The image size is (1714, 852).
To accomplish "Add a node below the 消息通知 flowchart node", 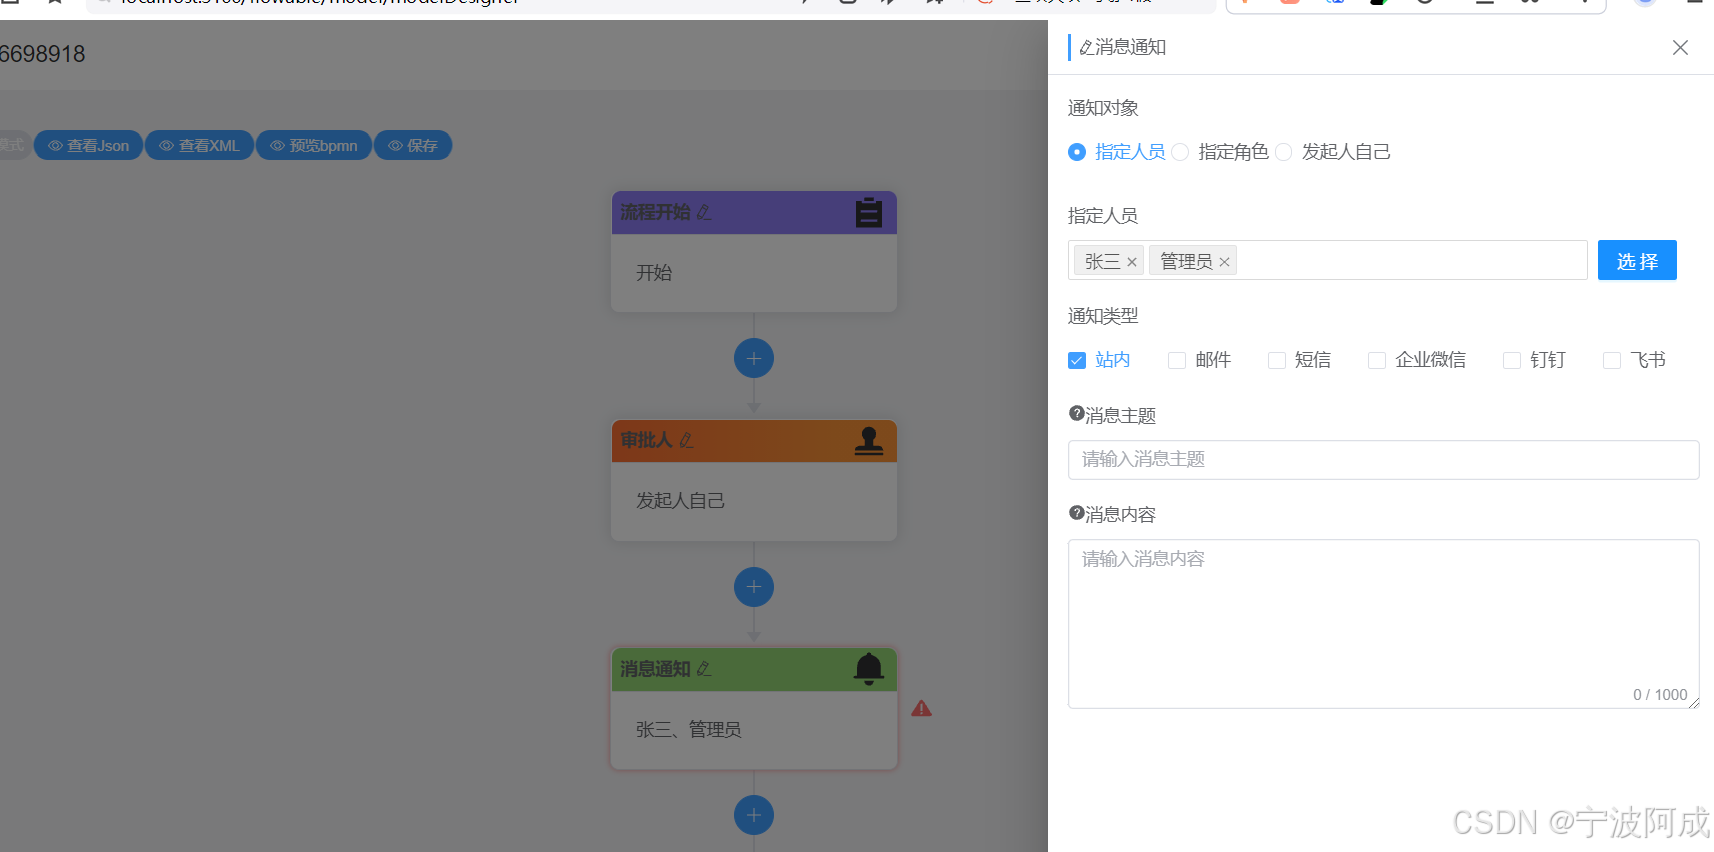I will tap(754, 815).
